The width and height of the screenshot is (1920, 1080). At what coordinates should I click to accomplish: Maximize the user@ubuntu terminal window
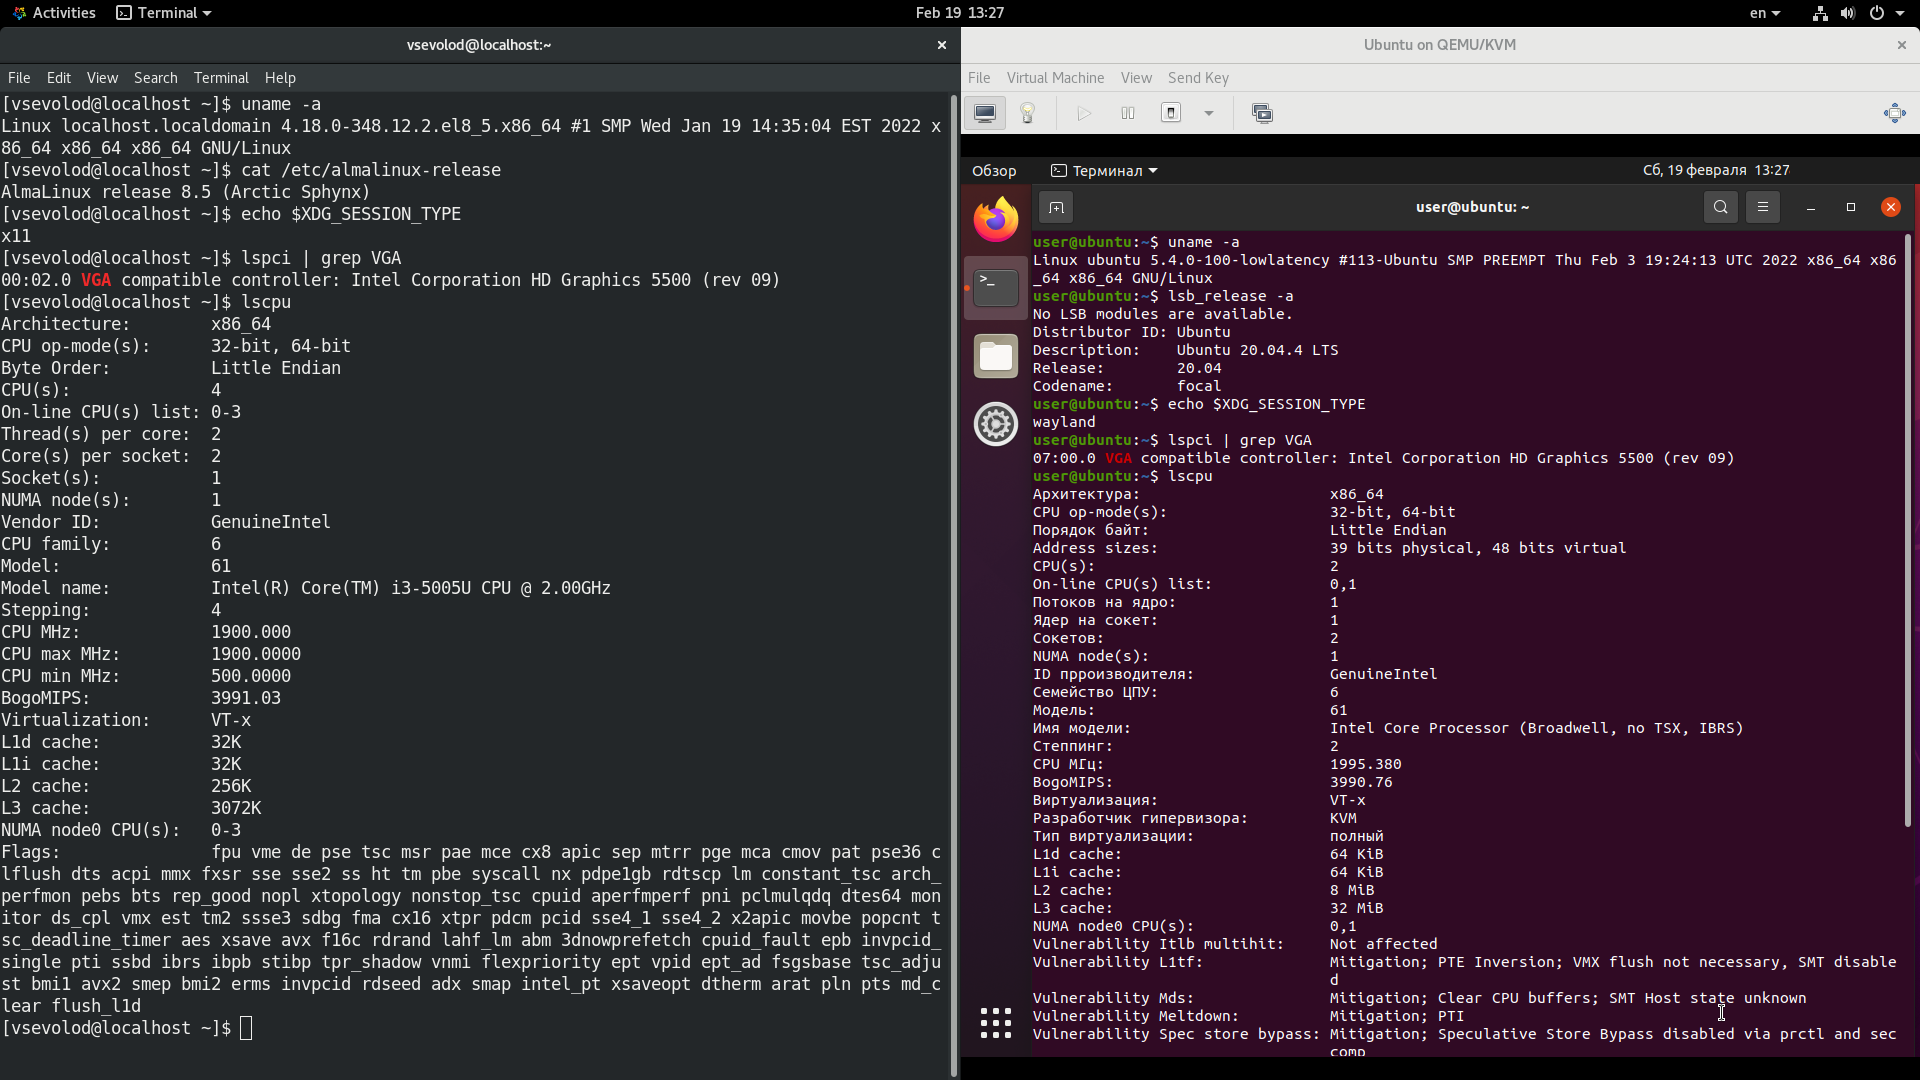pos(1851,207)
